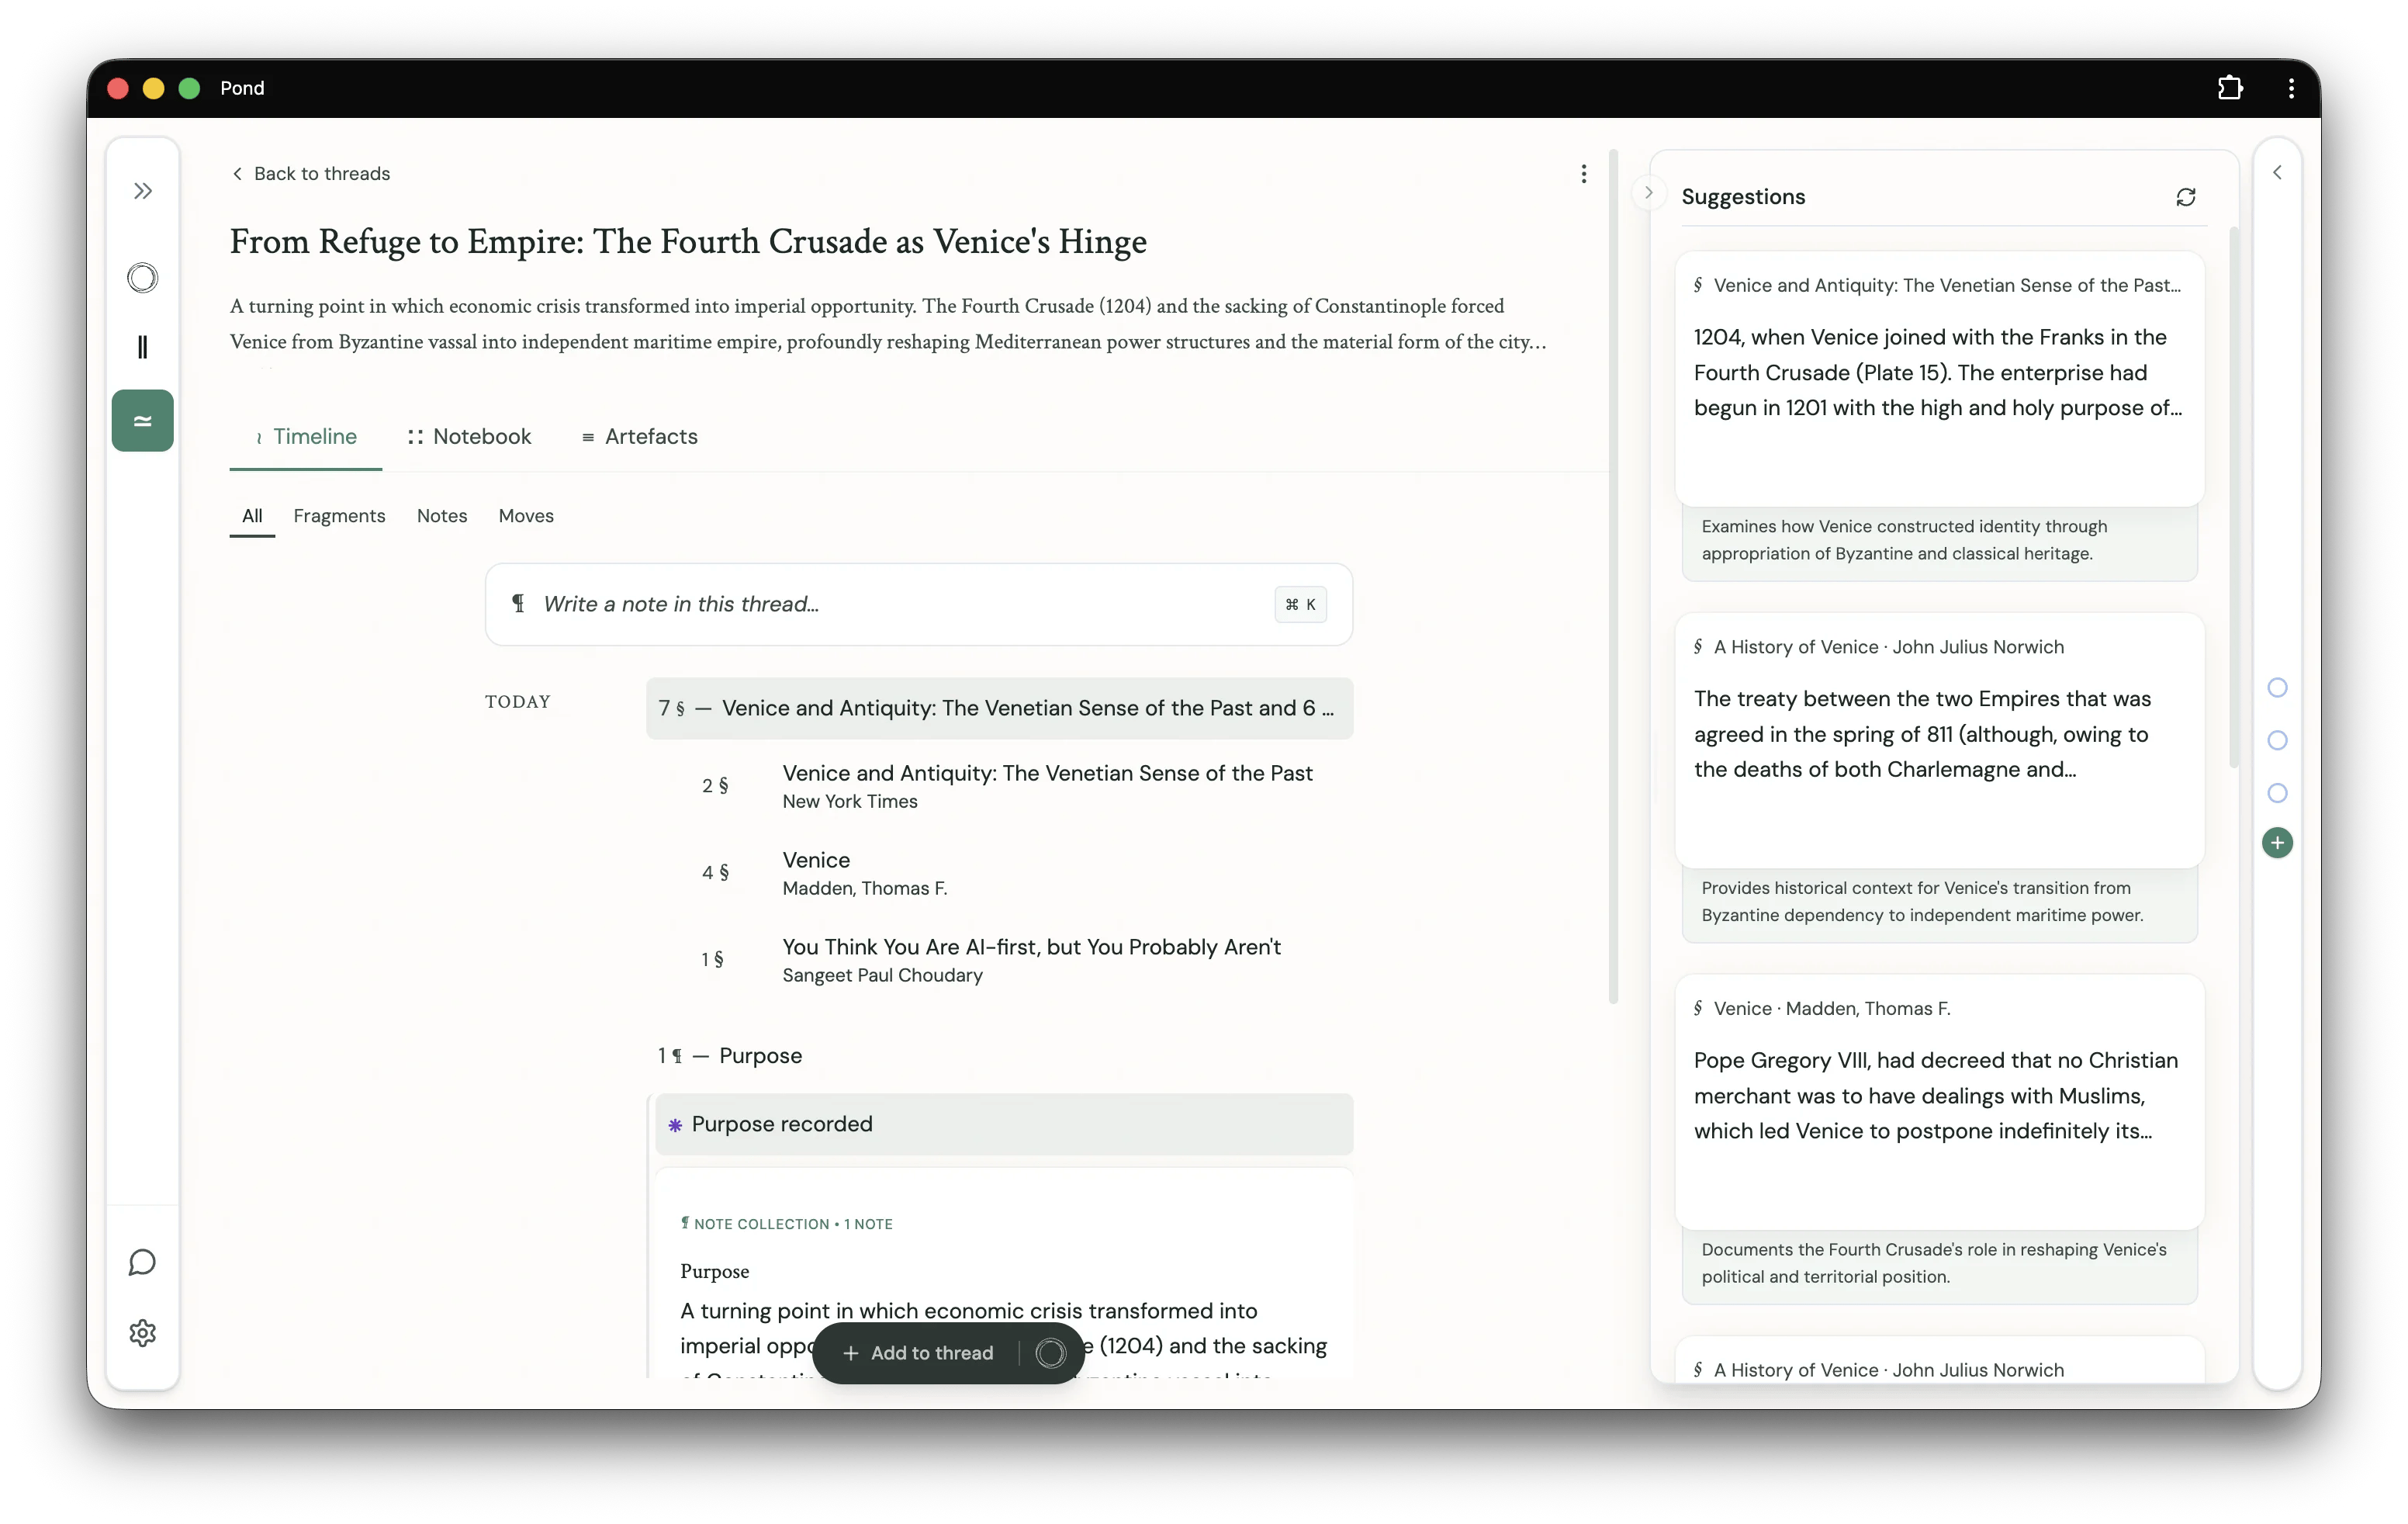The image size is (2408, 1524).
Task: Open the two vertical bars sidebar icon
Action: click(143, 347)
